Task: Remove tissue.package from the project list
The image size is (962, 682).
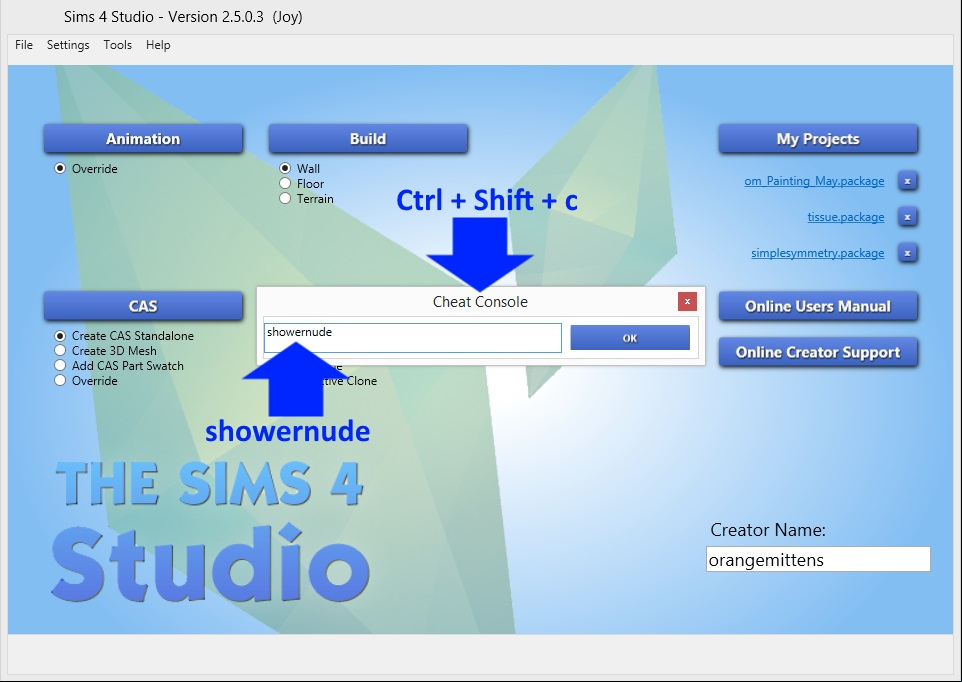Action: click(x=907, y=217)
